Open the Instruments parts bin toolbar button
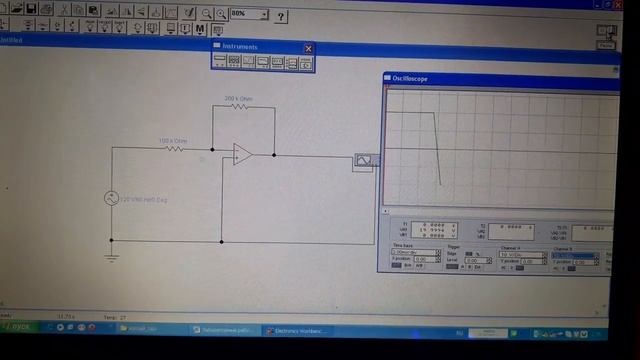 tap(218, 30)
